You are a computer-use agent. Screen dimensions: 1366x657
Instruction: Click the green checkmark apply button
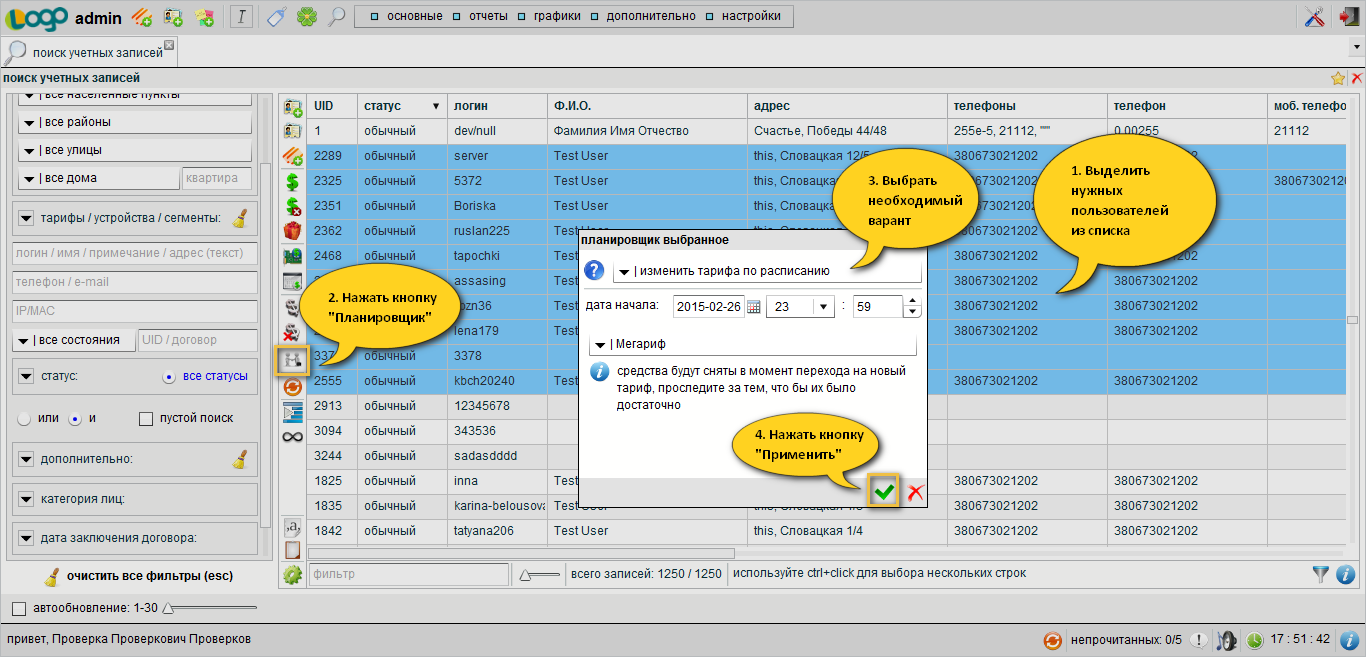(x=883, y=491)
